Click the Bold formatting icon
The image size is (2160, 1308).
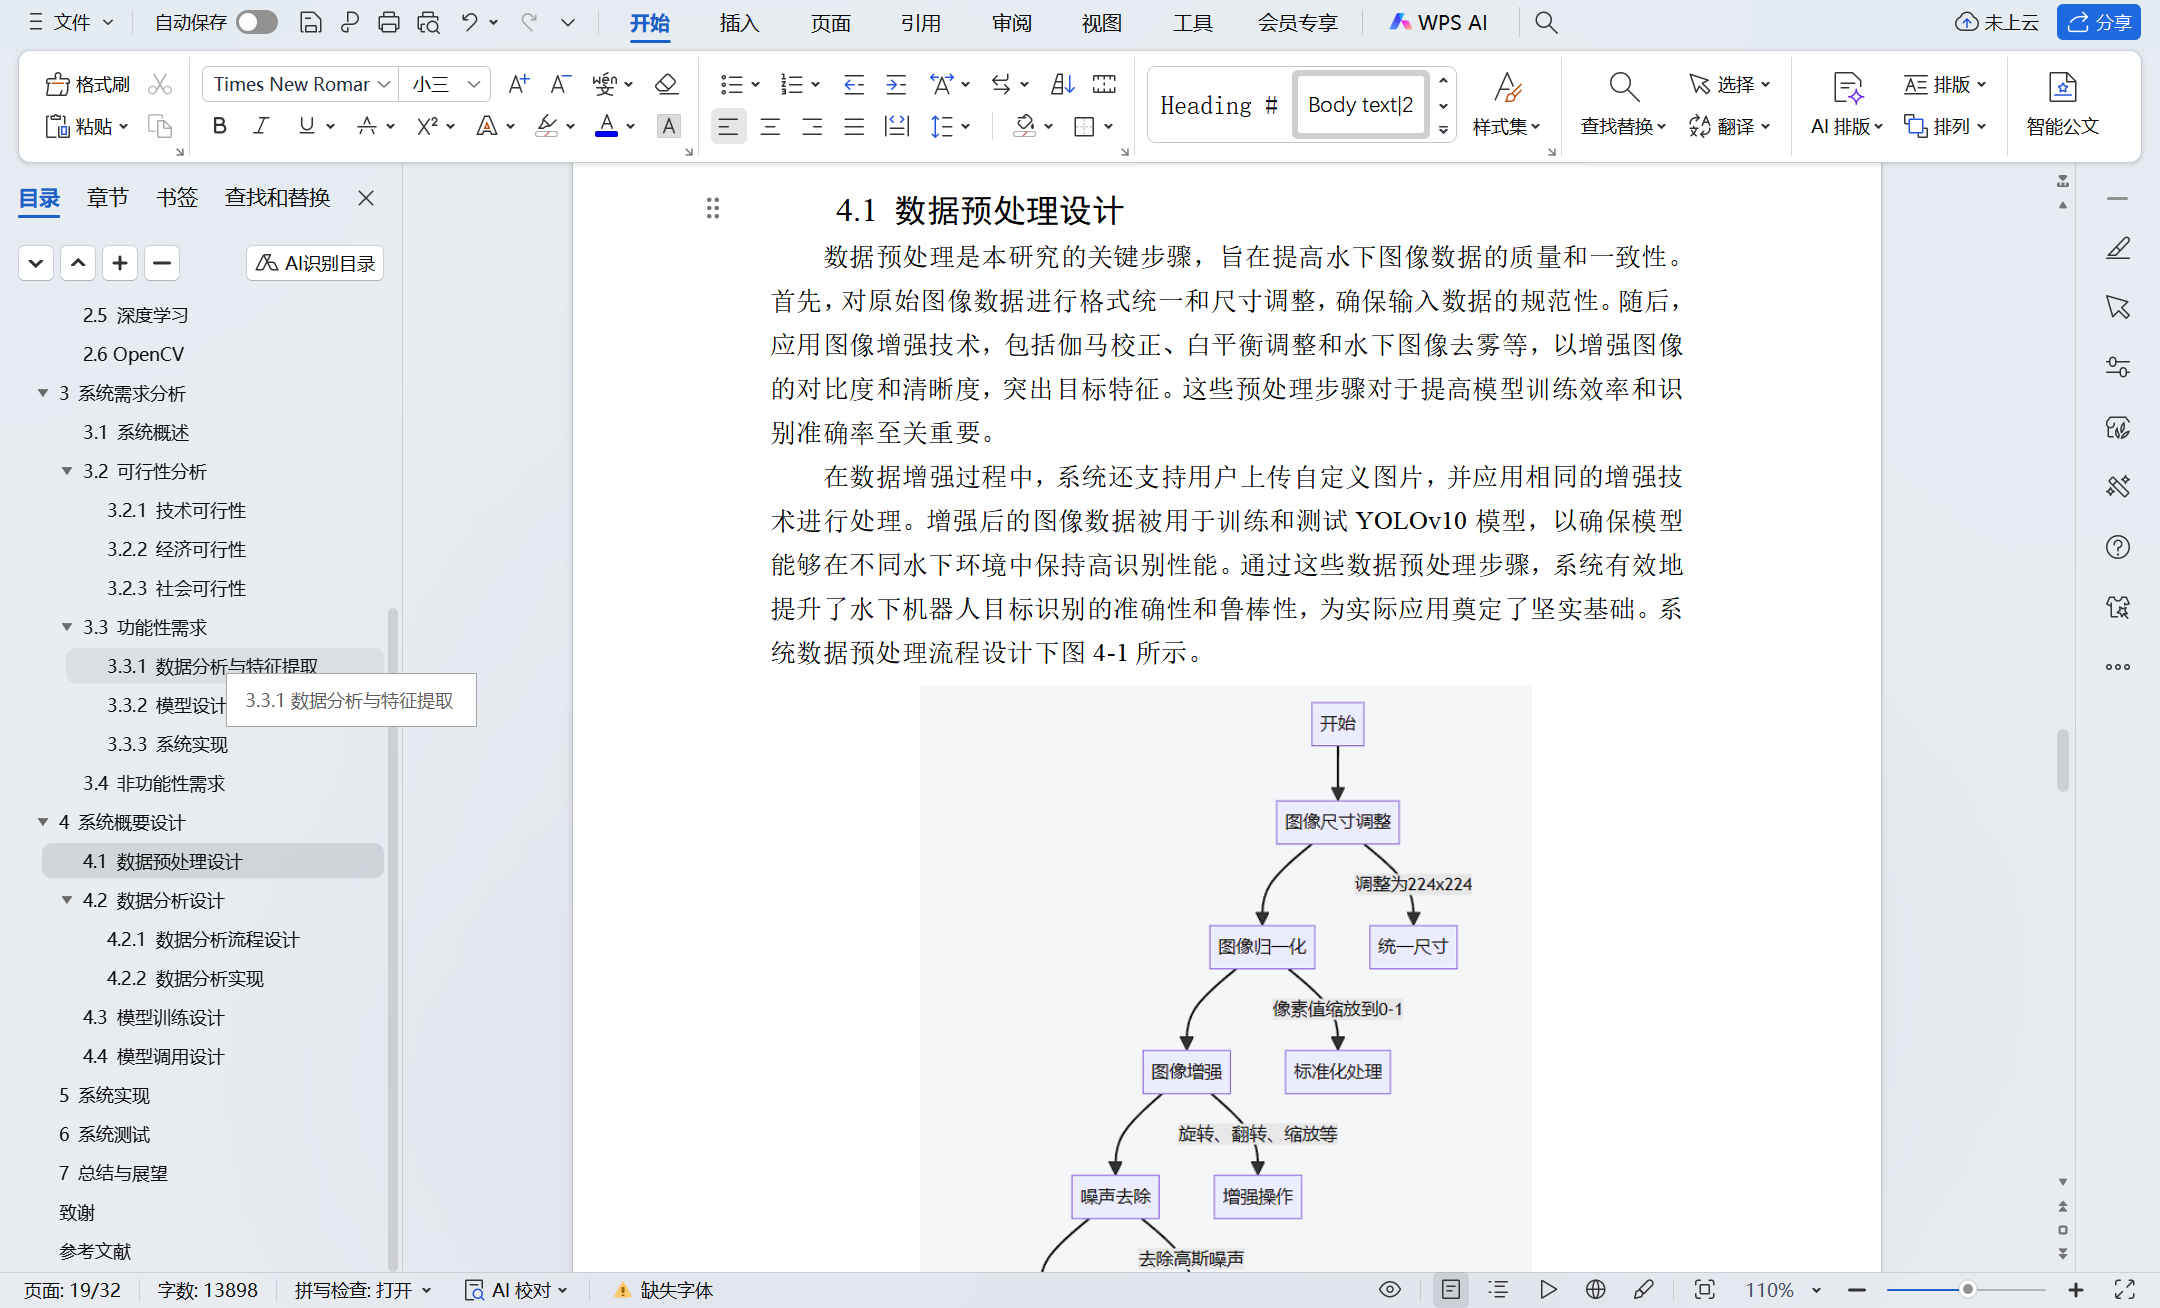pos(219,126)
